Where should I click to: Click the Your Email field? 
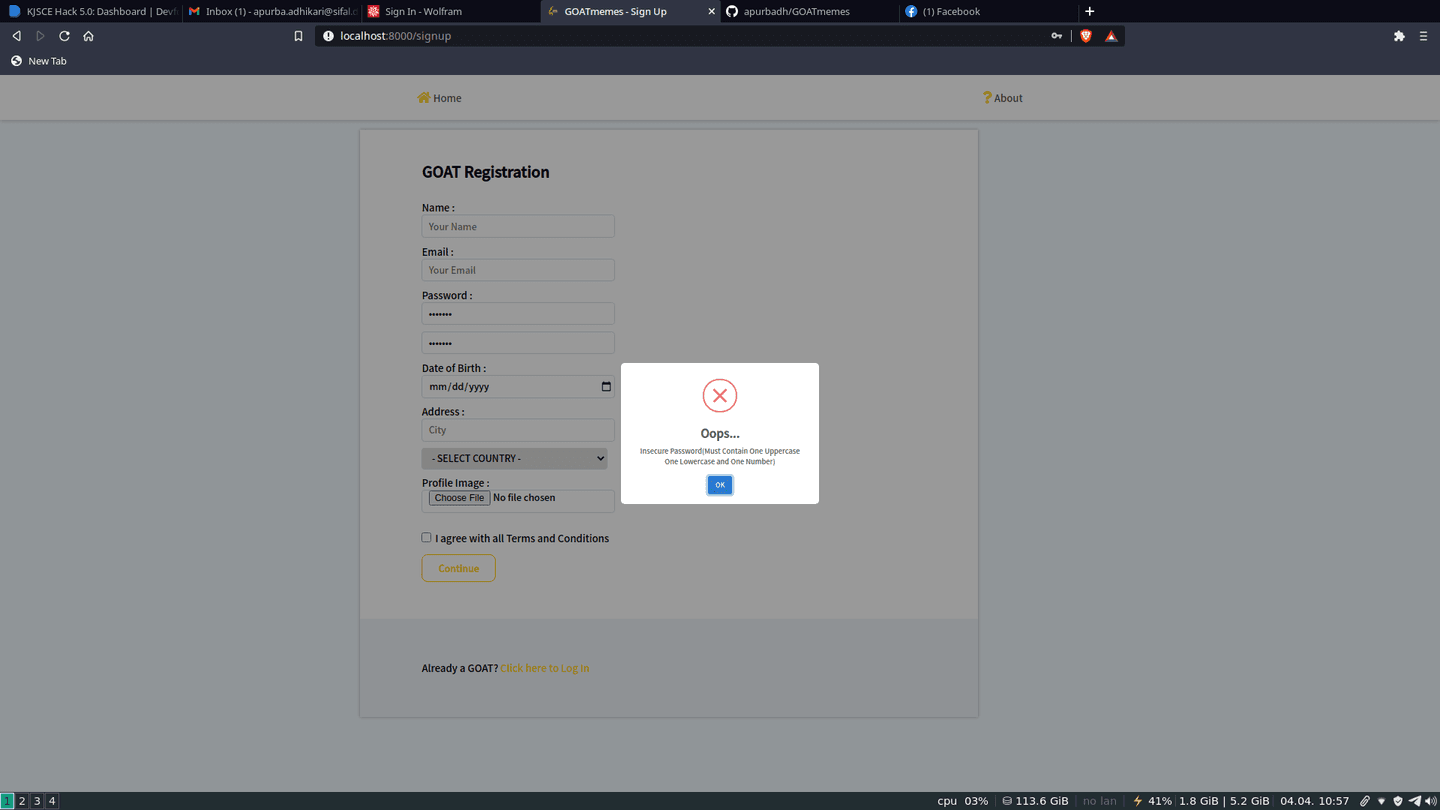point(518,270)
